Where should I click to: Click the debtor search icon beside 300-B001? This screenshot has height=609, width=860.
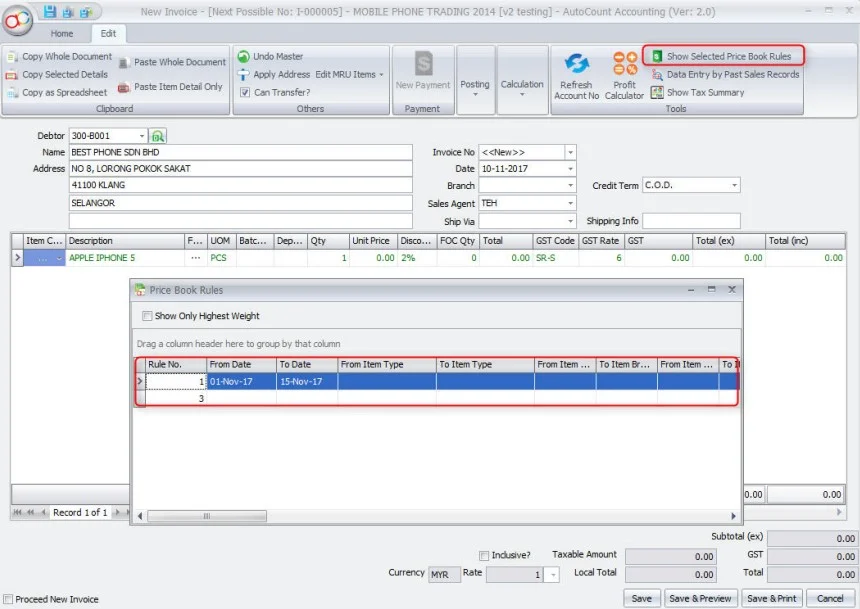tap(158, 136)
